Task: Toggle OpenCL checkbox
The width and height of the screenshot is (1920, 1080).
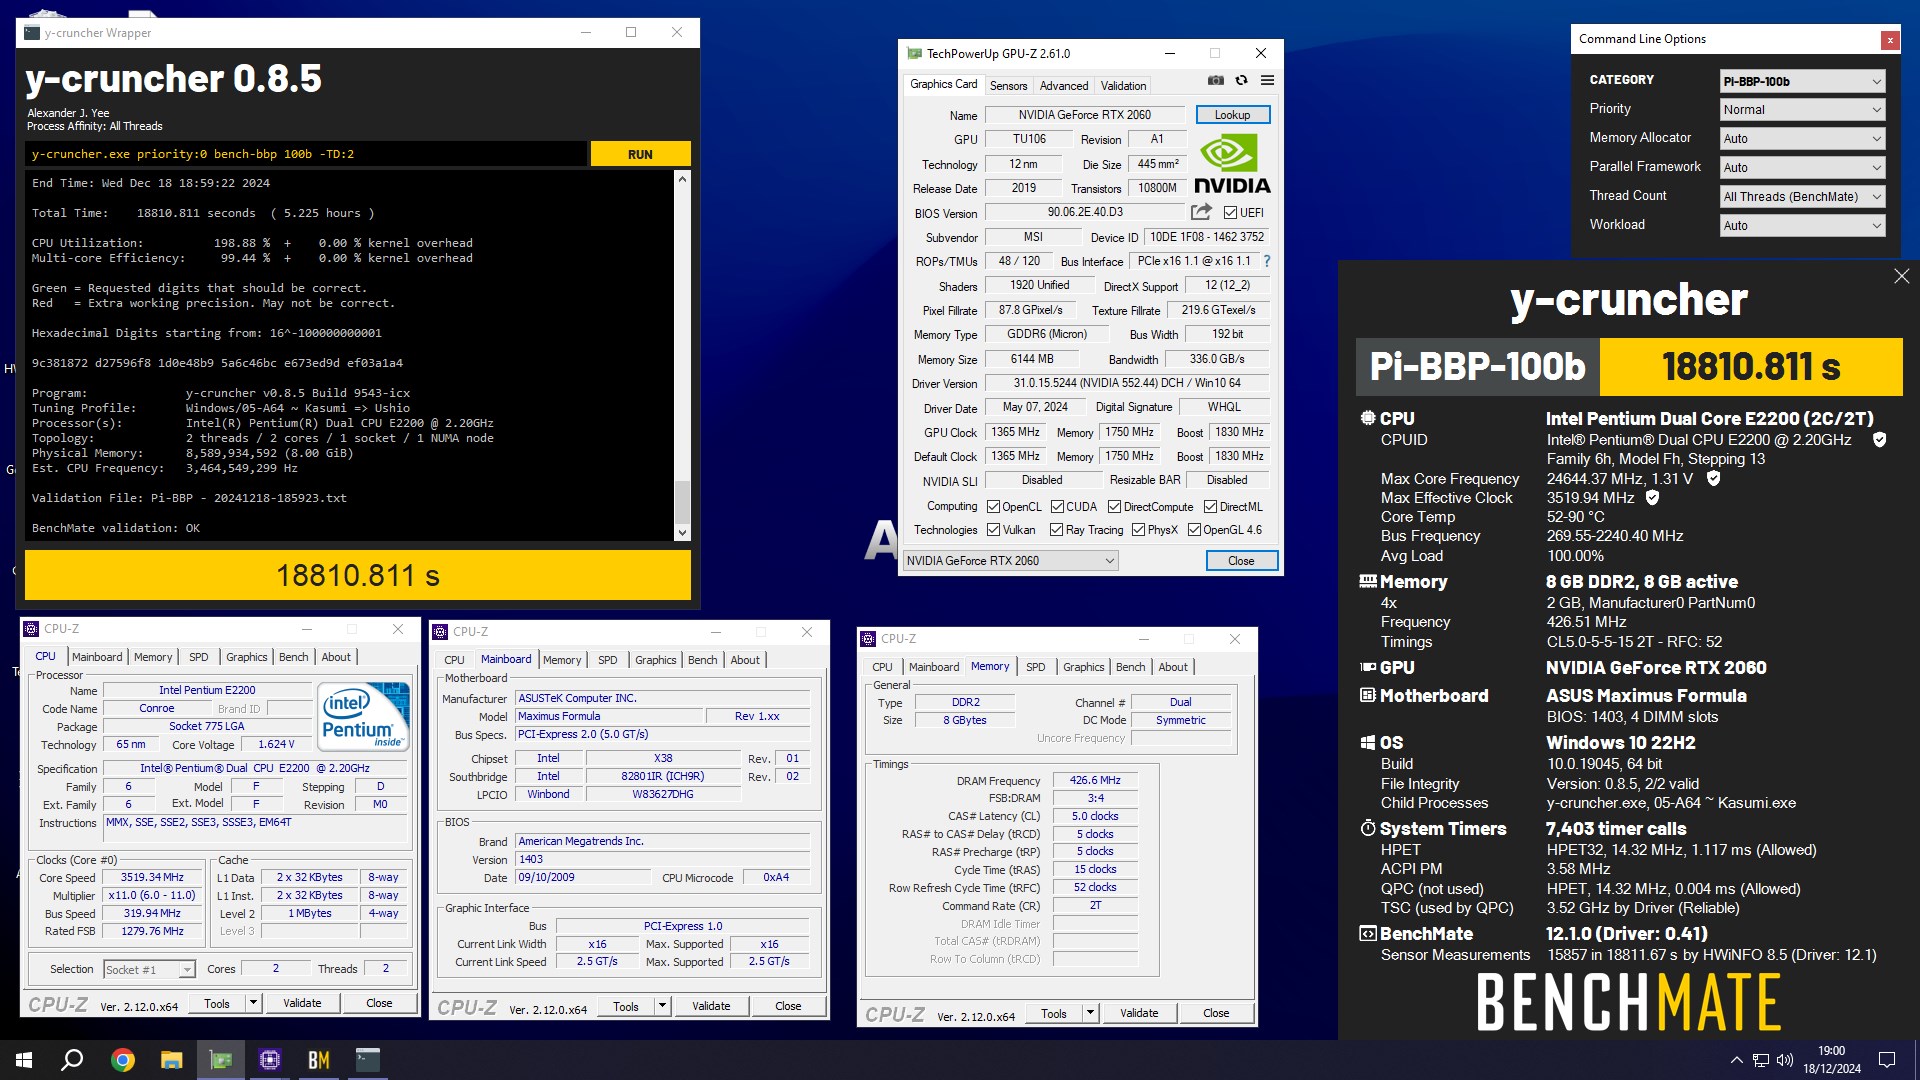Action: click(993, 507)
